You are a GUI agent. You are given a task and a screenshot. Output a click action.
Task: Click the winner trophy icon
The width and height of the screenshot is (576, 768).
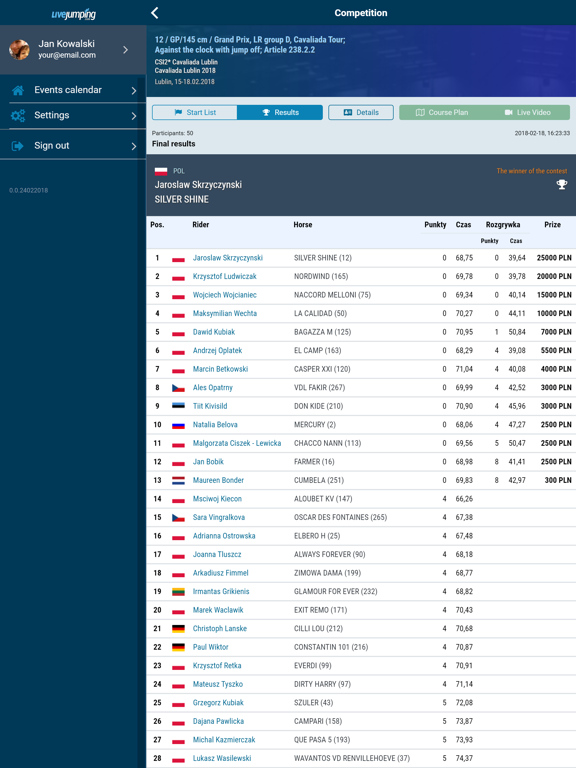coord(562,184)
